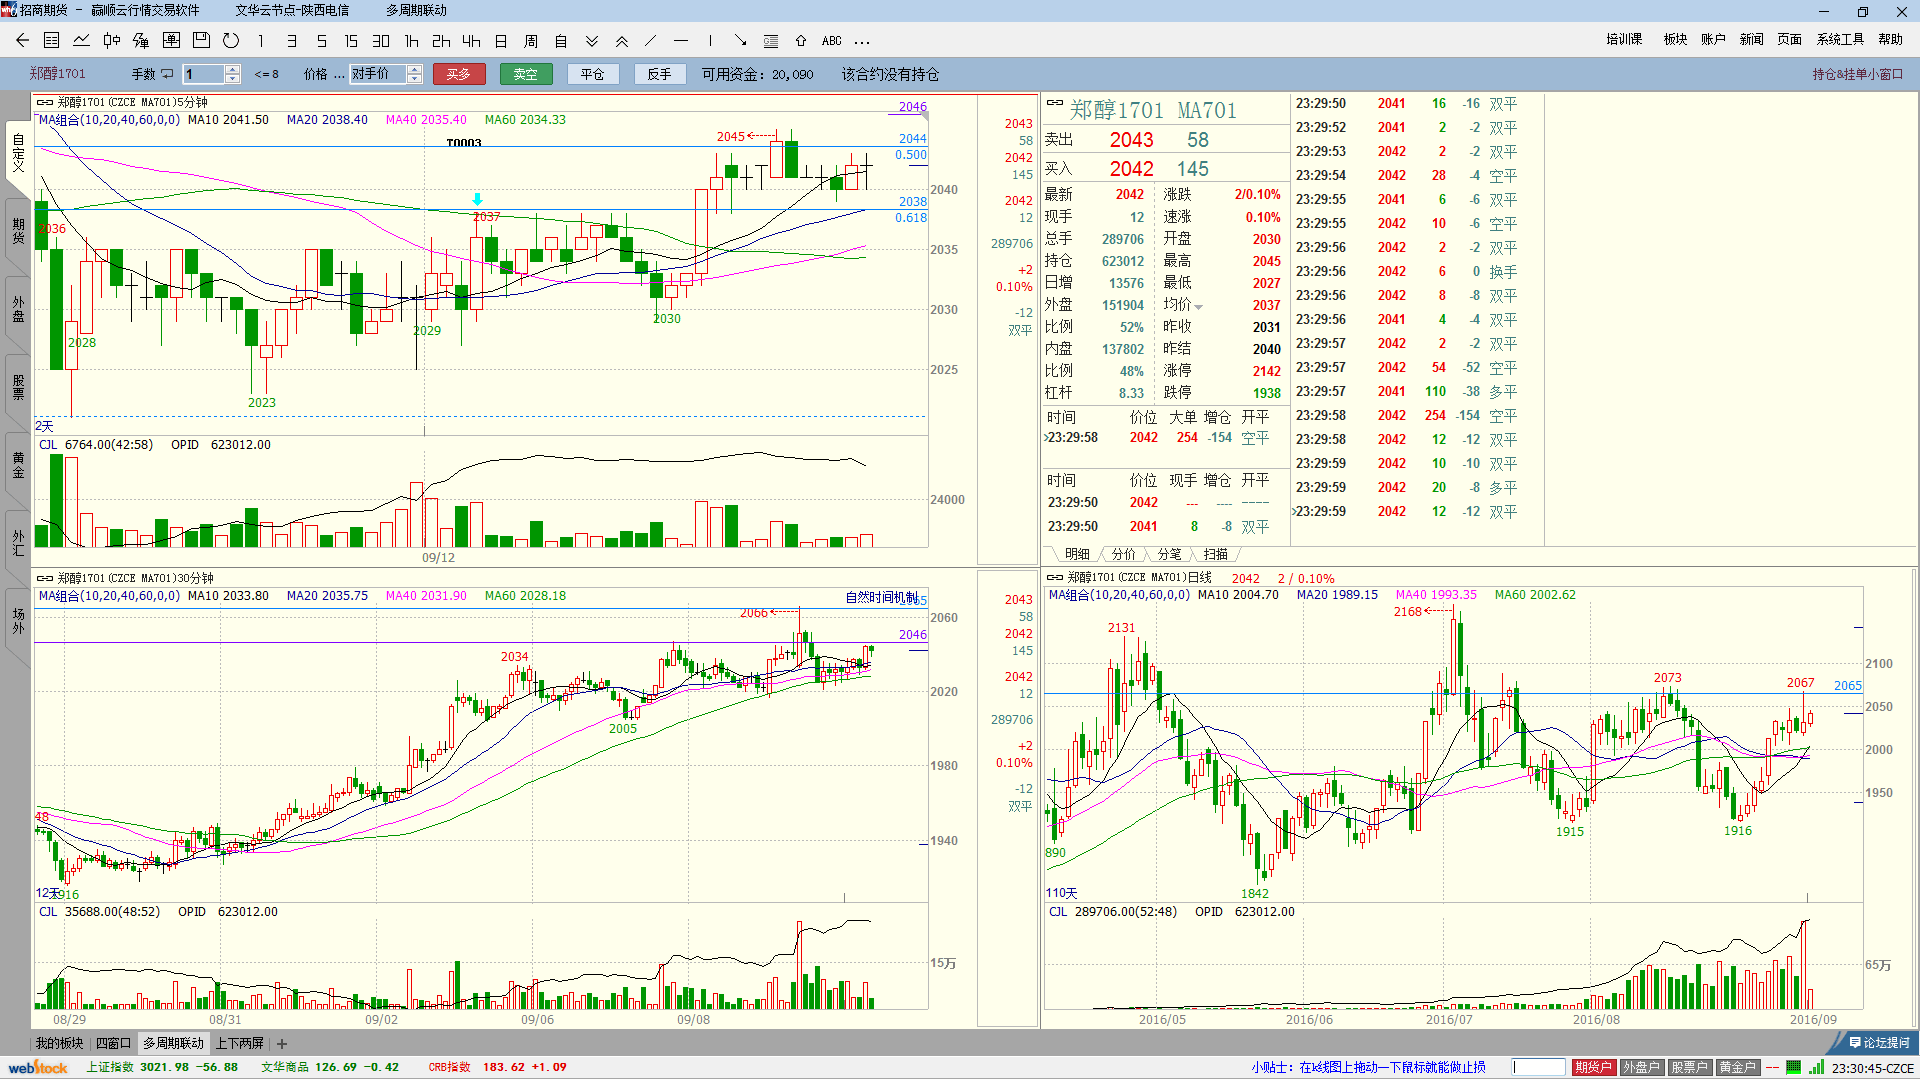1920x1080 pixels.
Task: Switch to the 3-minute period
Action: (x=291, y=41)
